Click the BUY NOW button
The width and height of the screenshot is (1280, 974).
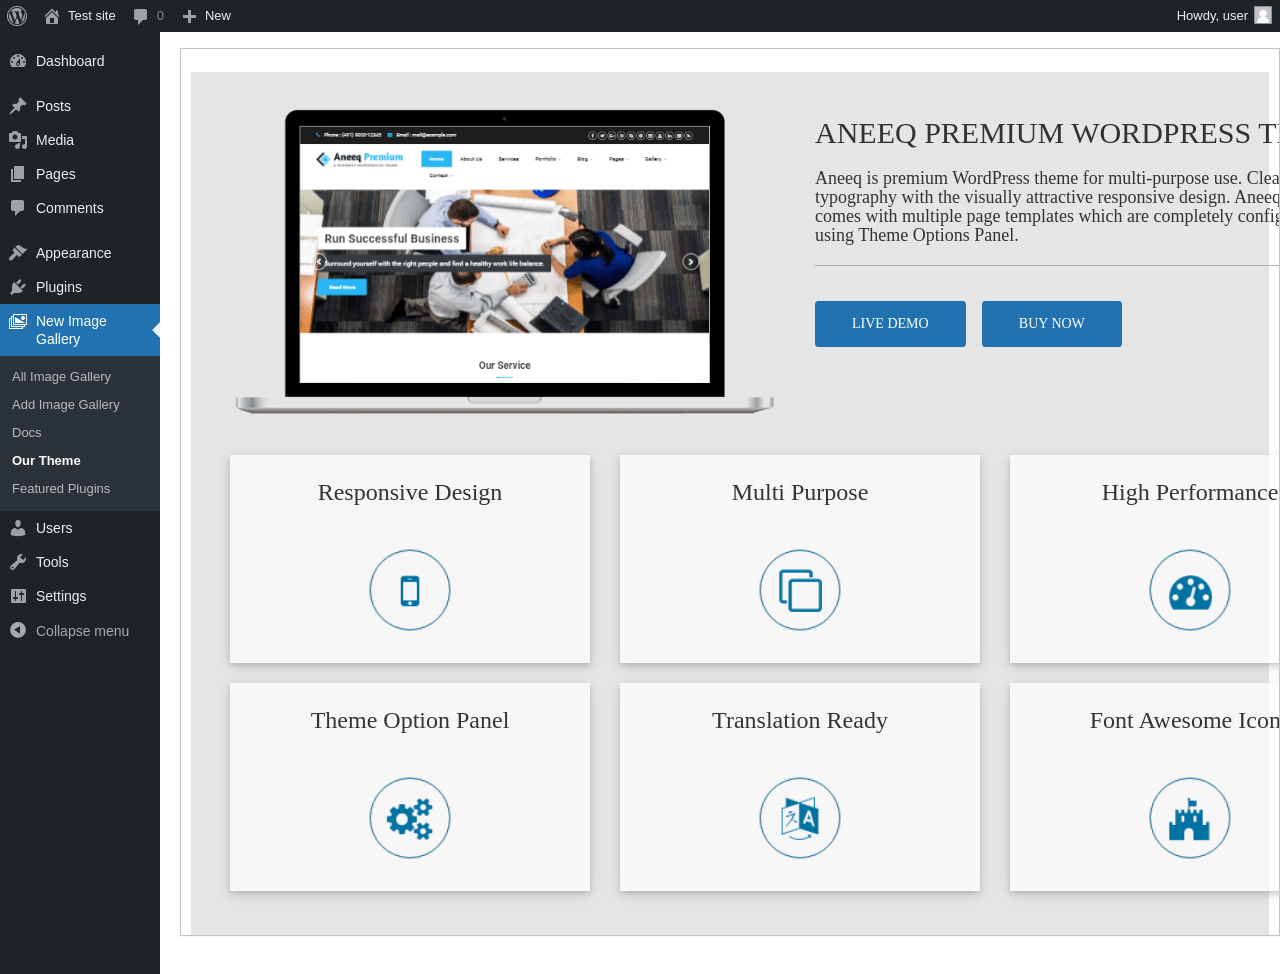[1052, 324]
